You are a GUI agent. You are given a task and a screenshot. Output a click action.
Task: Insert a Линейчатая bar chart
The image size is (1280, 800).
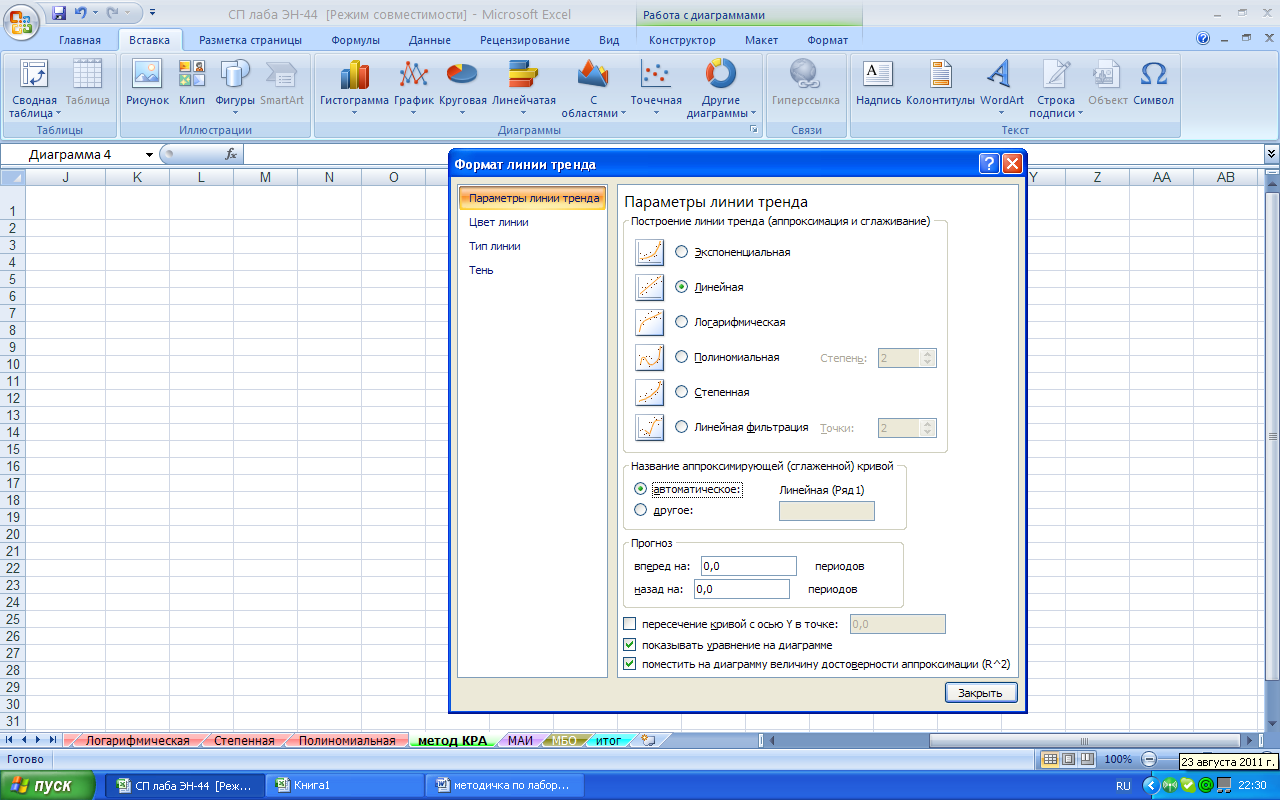(523, 88)
